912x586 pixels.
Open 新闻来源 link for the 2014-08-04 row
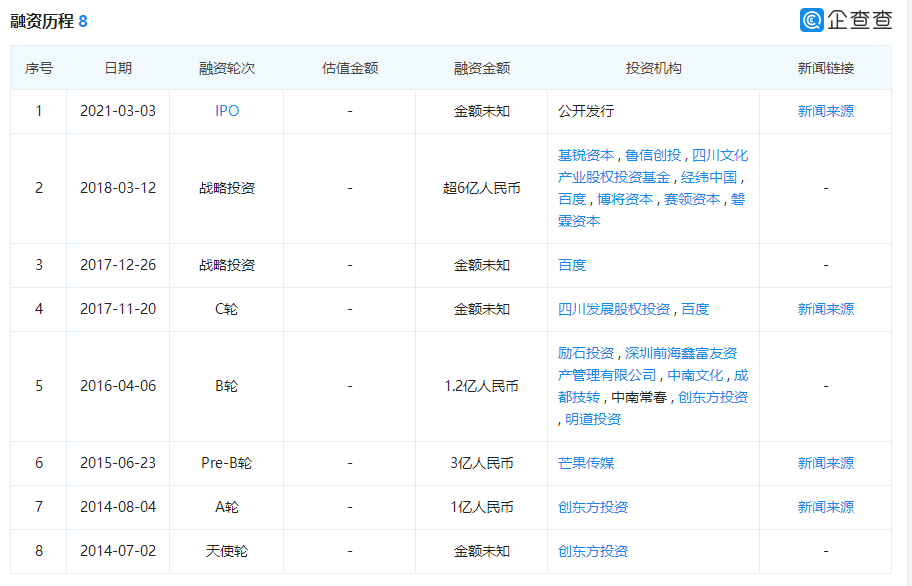pos(825,507)
